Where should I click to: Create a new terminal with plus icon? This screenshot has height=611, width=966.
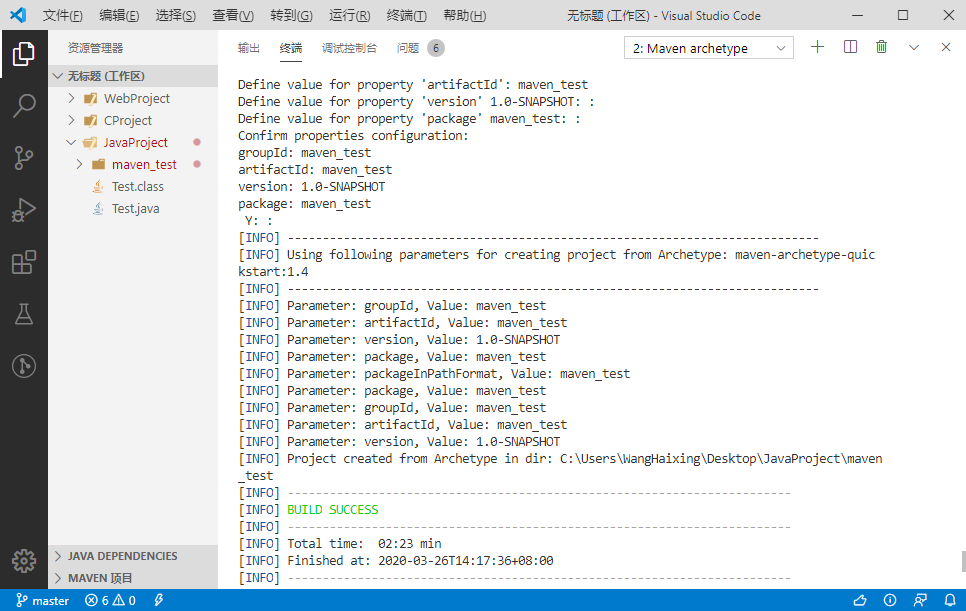click(817, 47)
